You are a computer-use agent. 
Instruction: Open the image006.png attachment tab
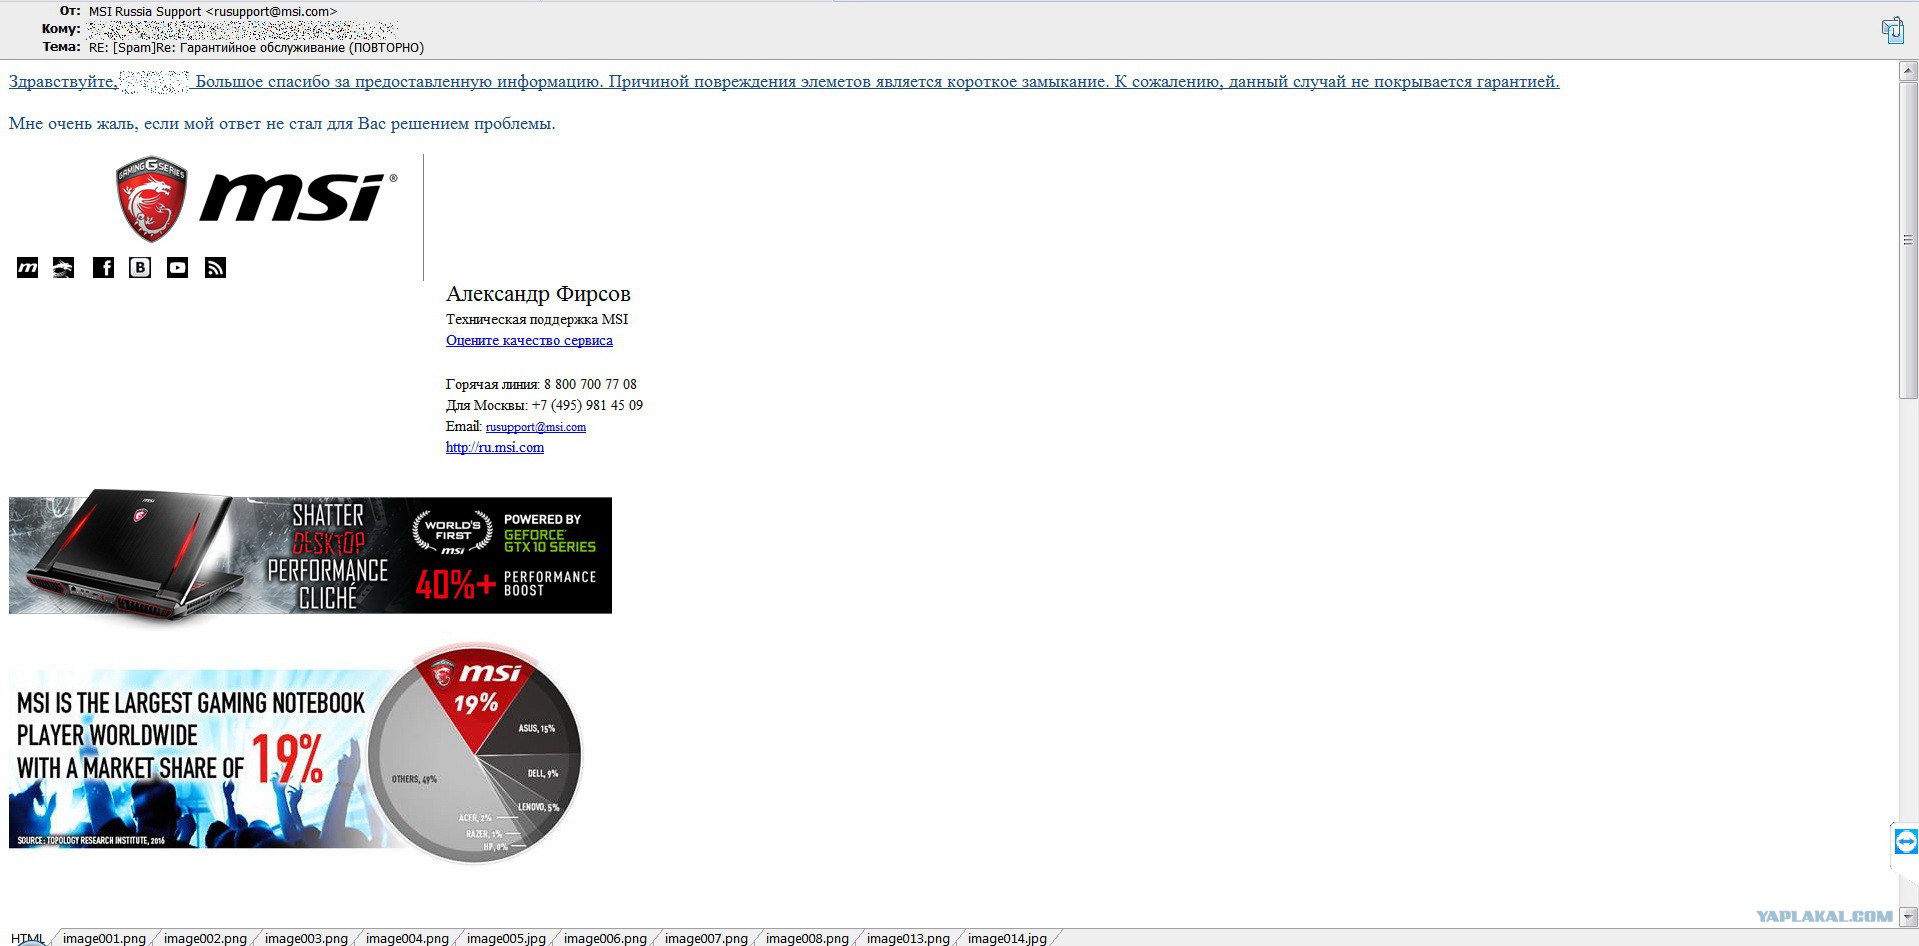click(x=605, y=938)
